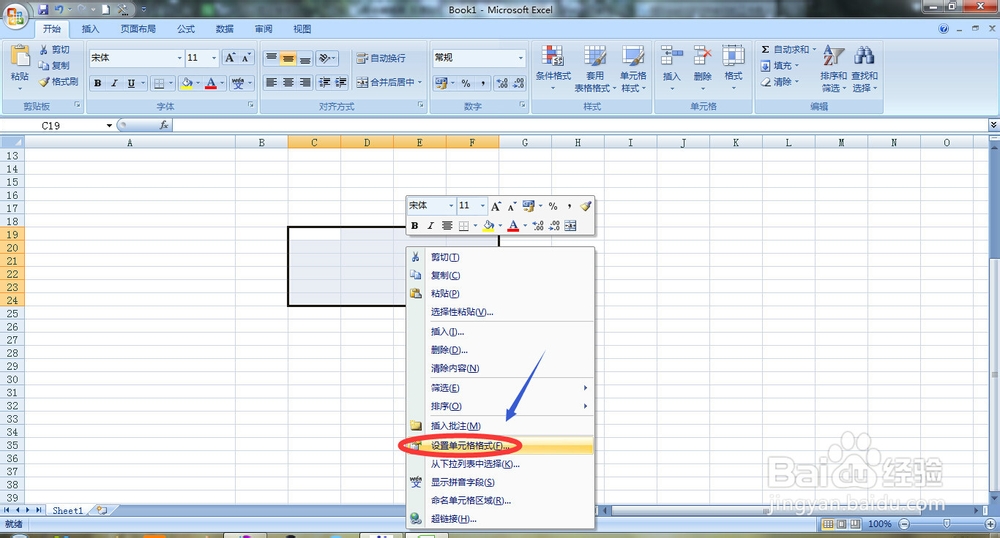The height and width of the screenshot is (538, 1000).
Task: Choose Format Cells (设置单元格格式) in context menu
Action: [x=501, y=446]
